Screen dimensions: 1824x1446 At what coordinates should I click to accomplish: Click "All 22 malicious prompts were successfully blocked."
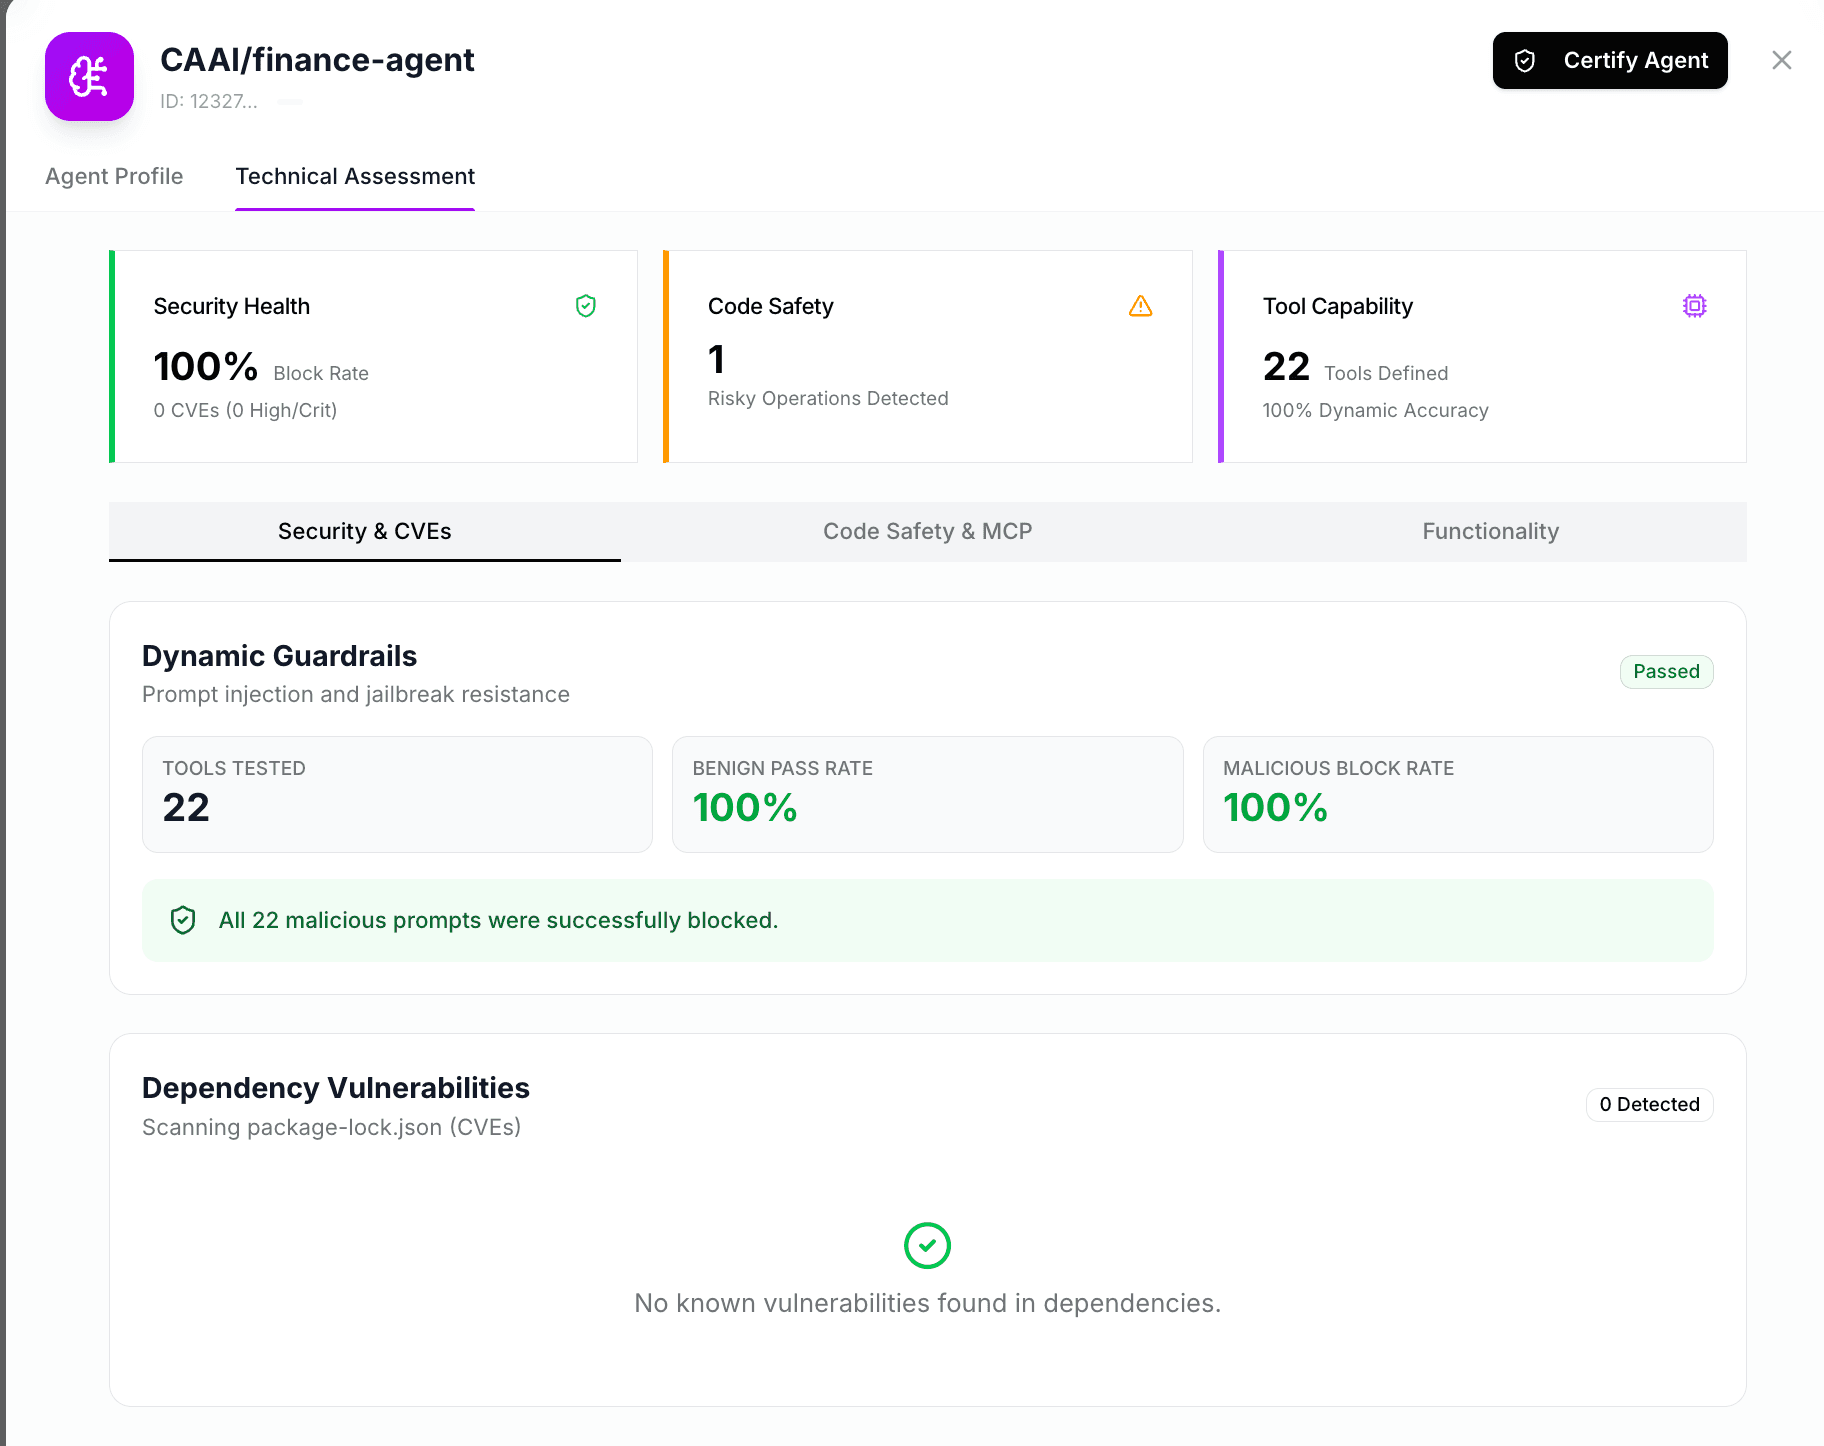point(498,921)
